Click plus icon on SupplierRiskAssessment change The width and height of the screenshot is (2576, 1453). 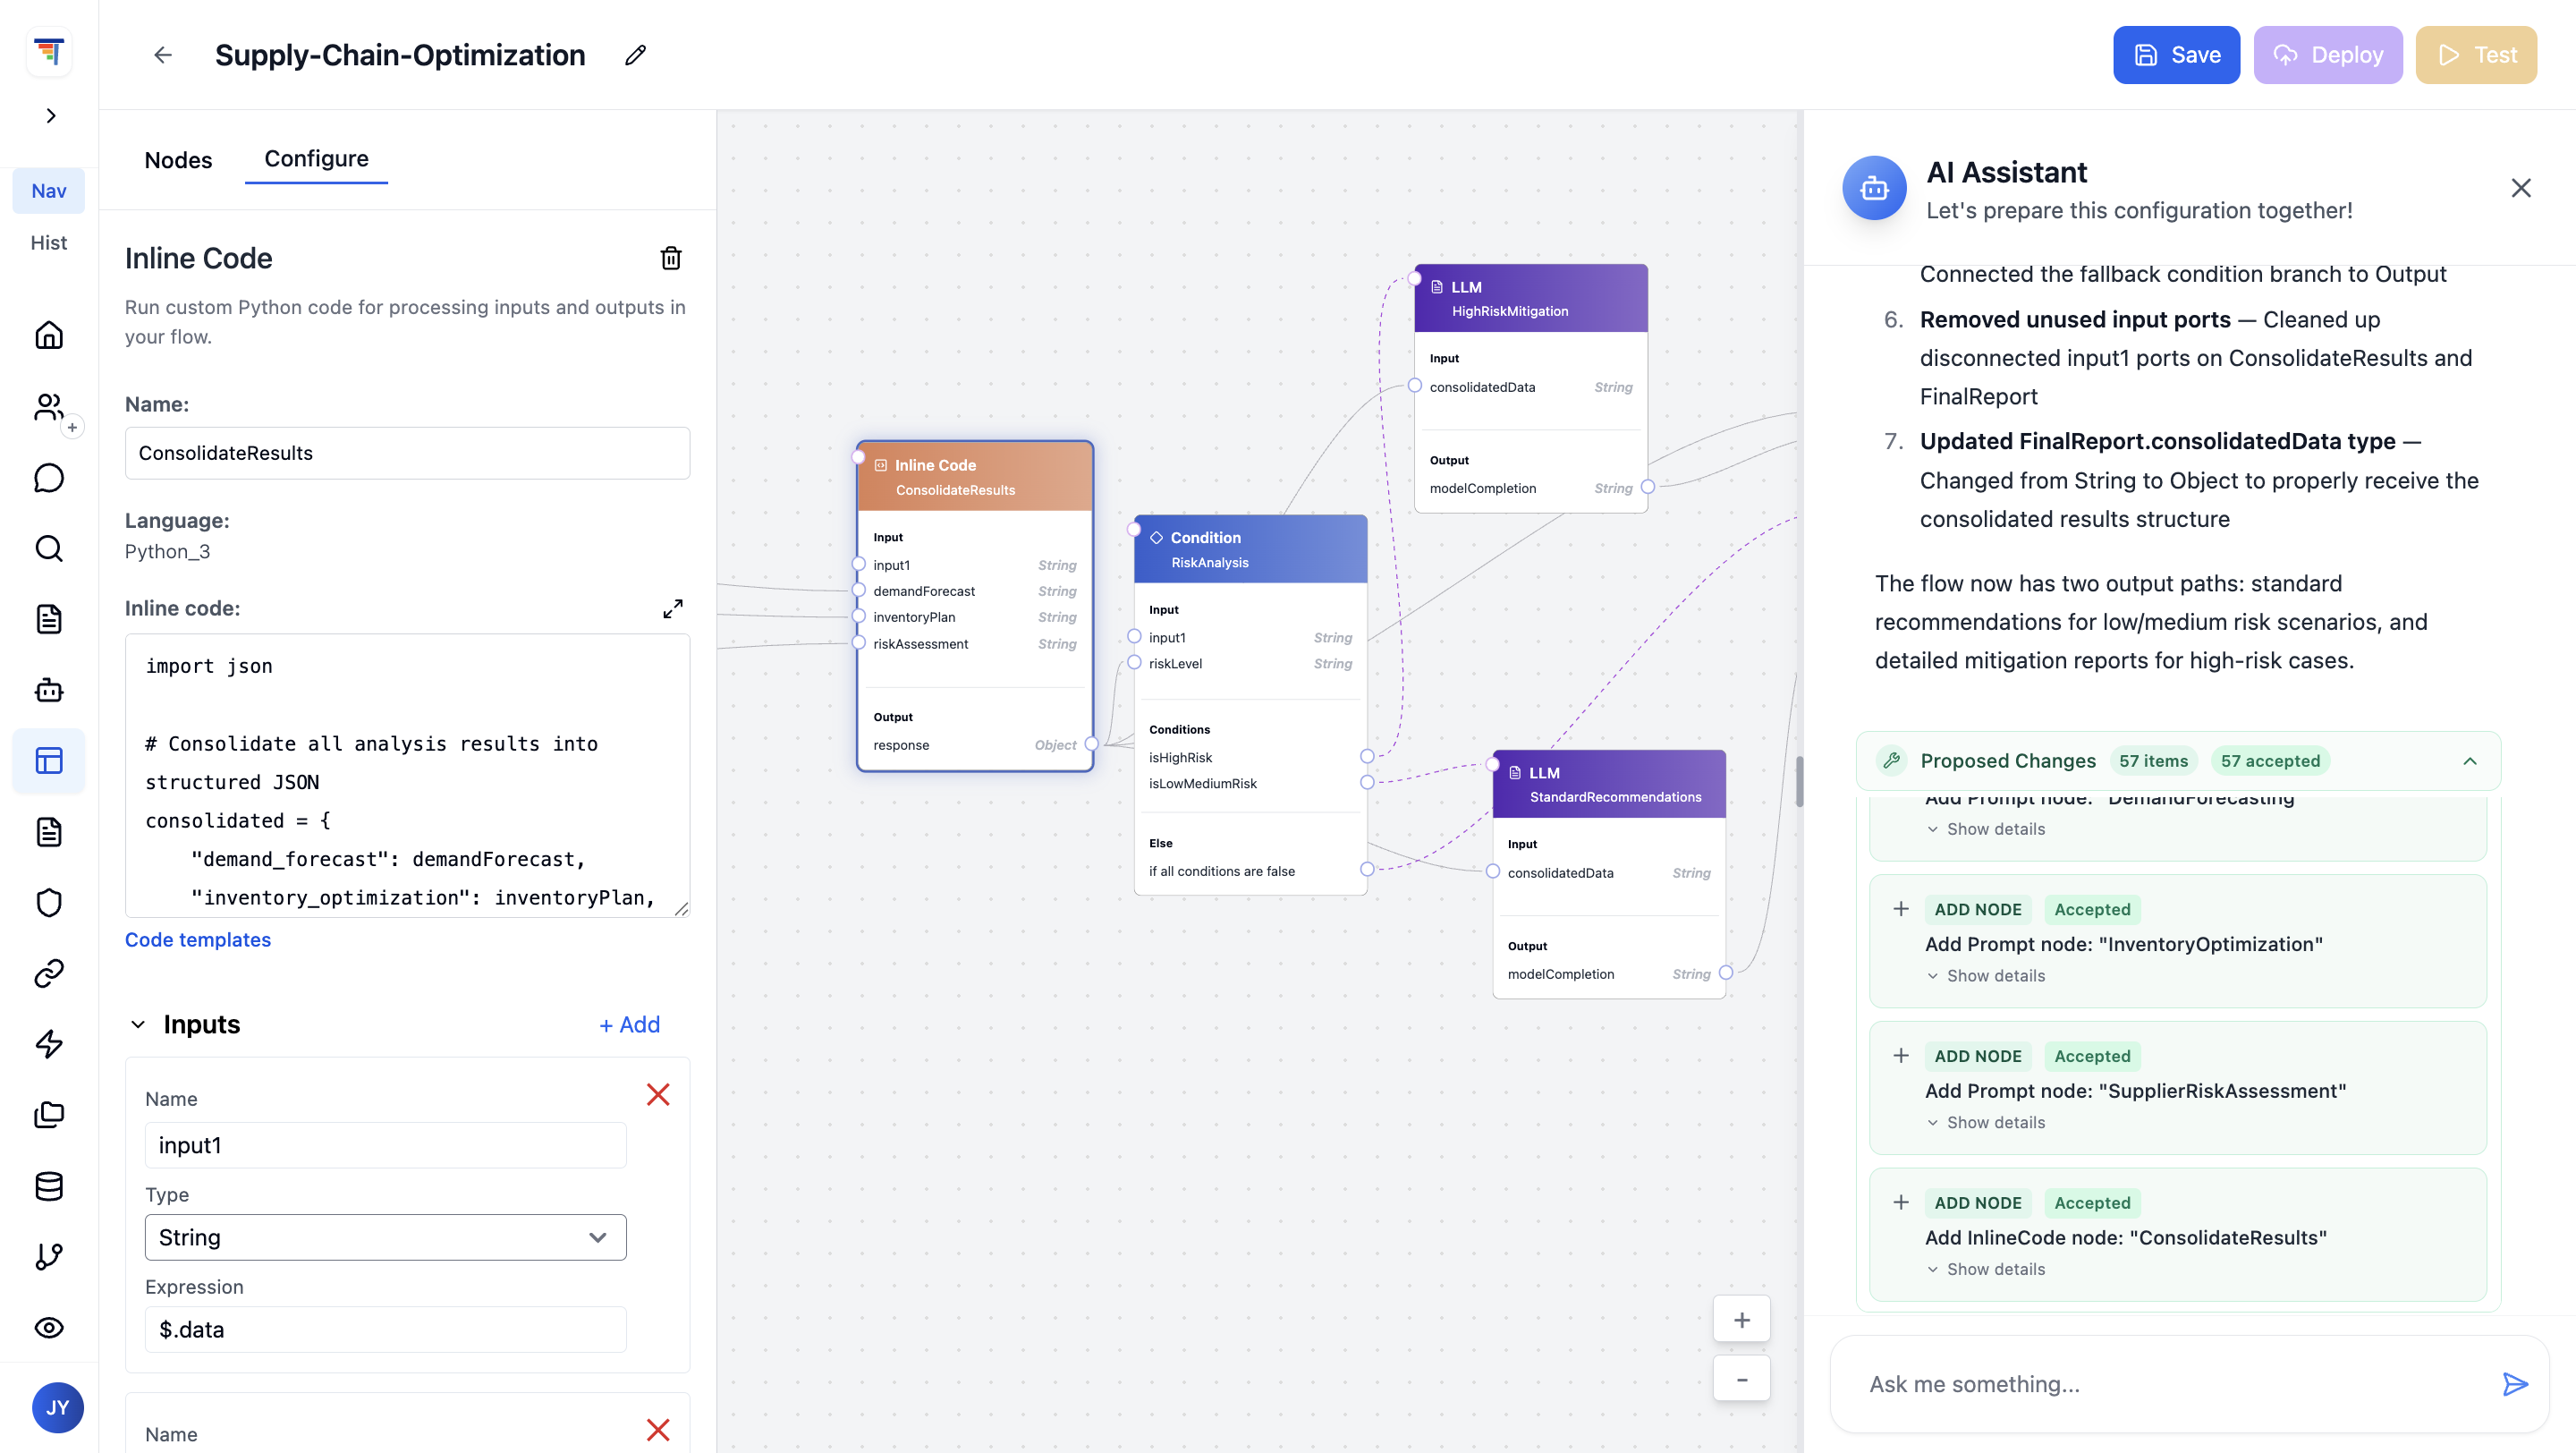point(1901,1056)
